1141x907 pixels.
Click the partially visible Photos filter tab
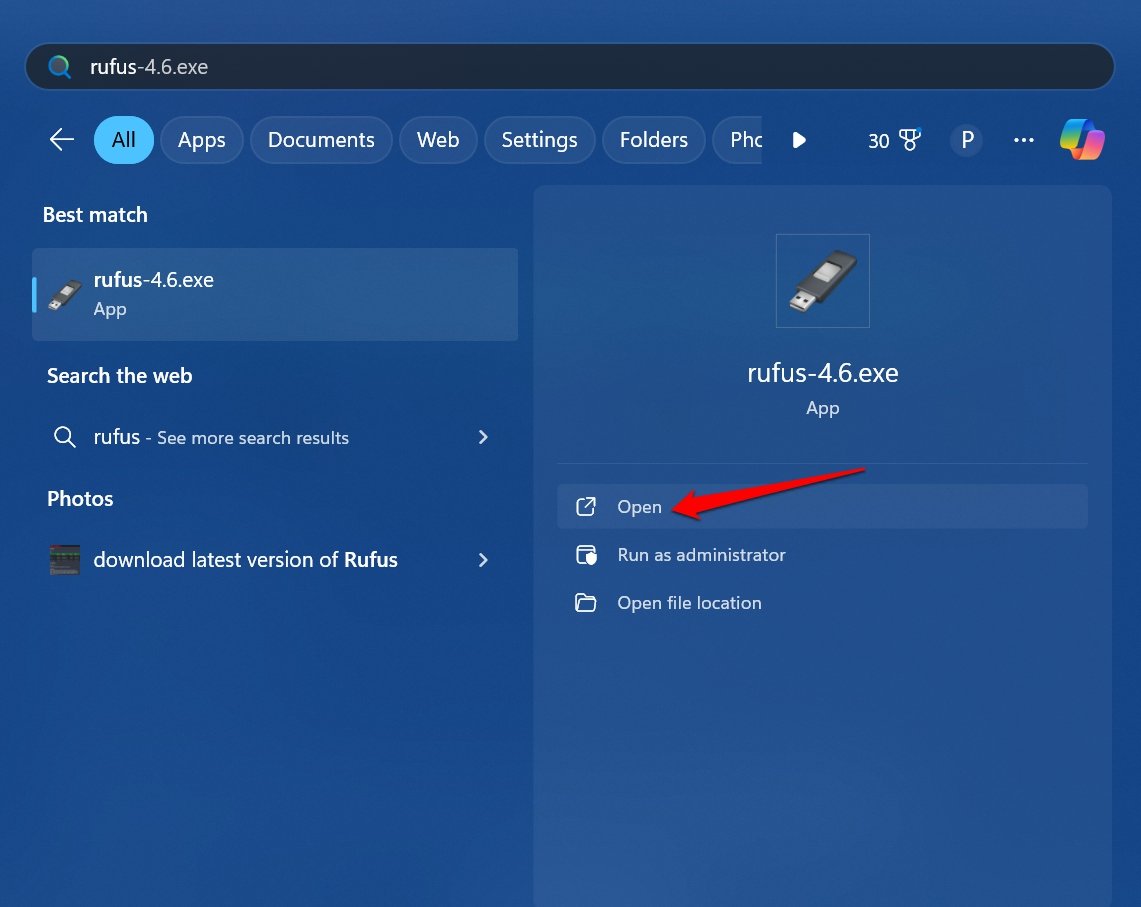point(737,140)
